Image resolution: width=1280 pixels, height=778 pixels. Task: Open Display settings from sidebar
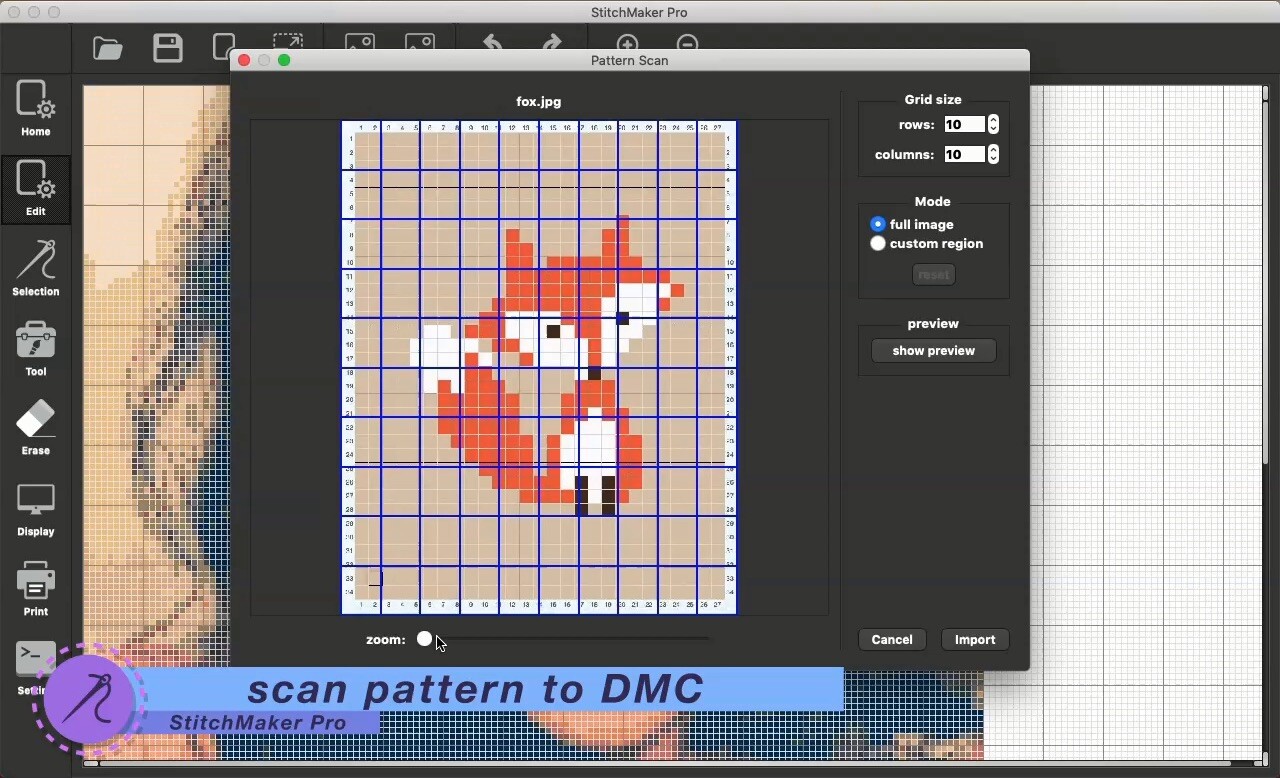tap(35, 508)
